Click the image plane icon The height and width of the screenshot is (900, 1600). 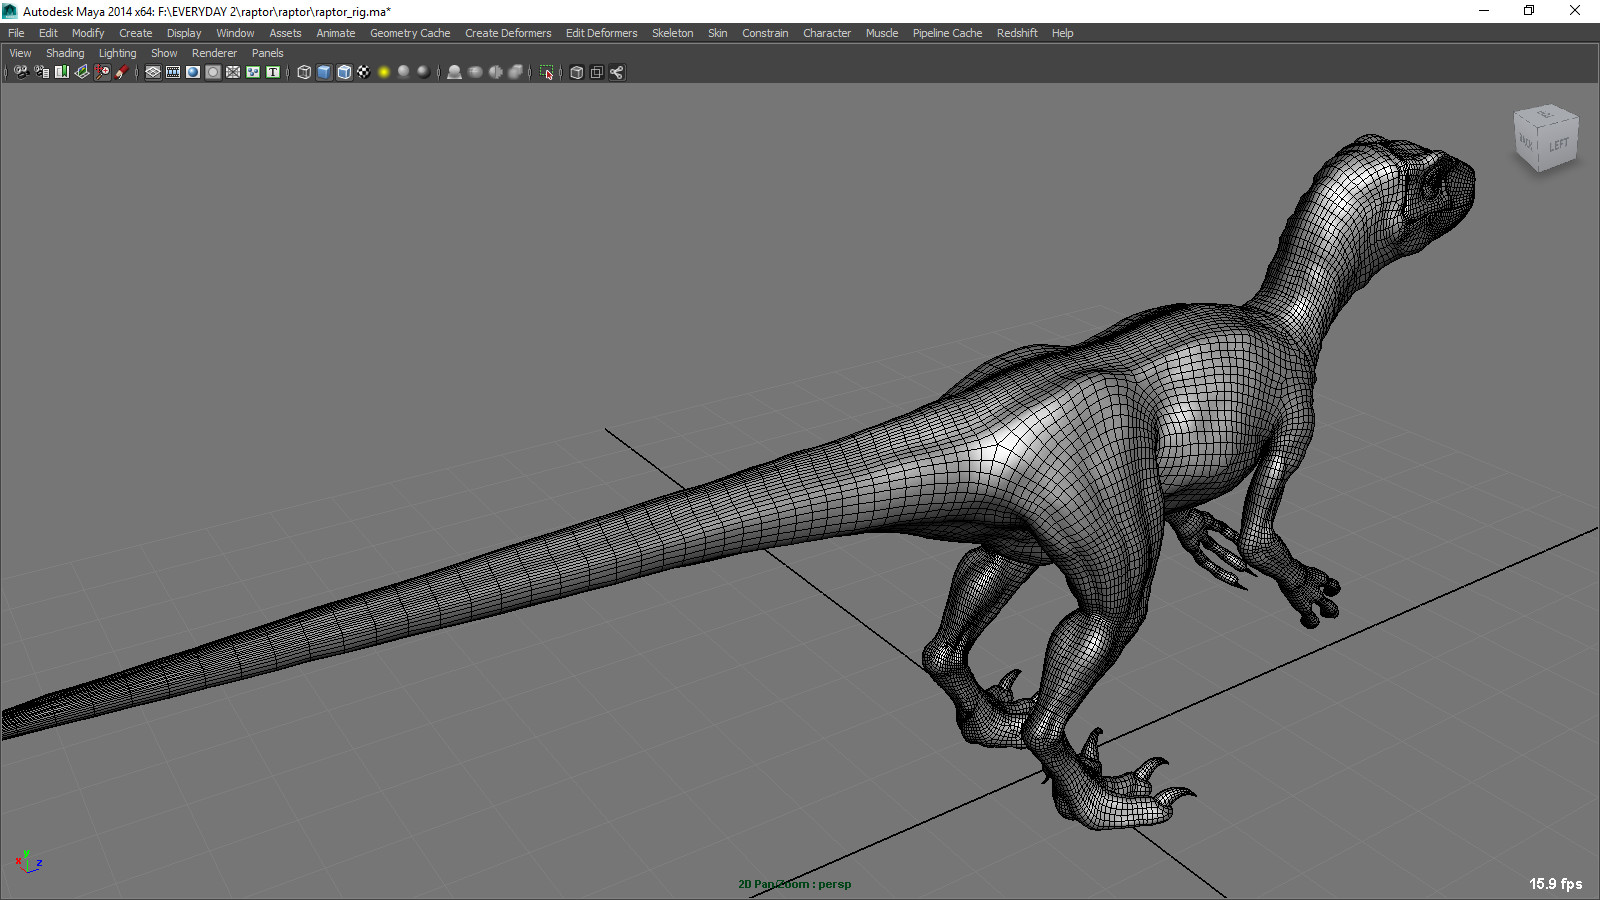click(81, 72)
